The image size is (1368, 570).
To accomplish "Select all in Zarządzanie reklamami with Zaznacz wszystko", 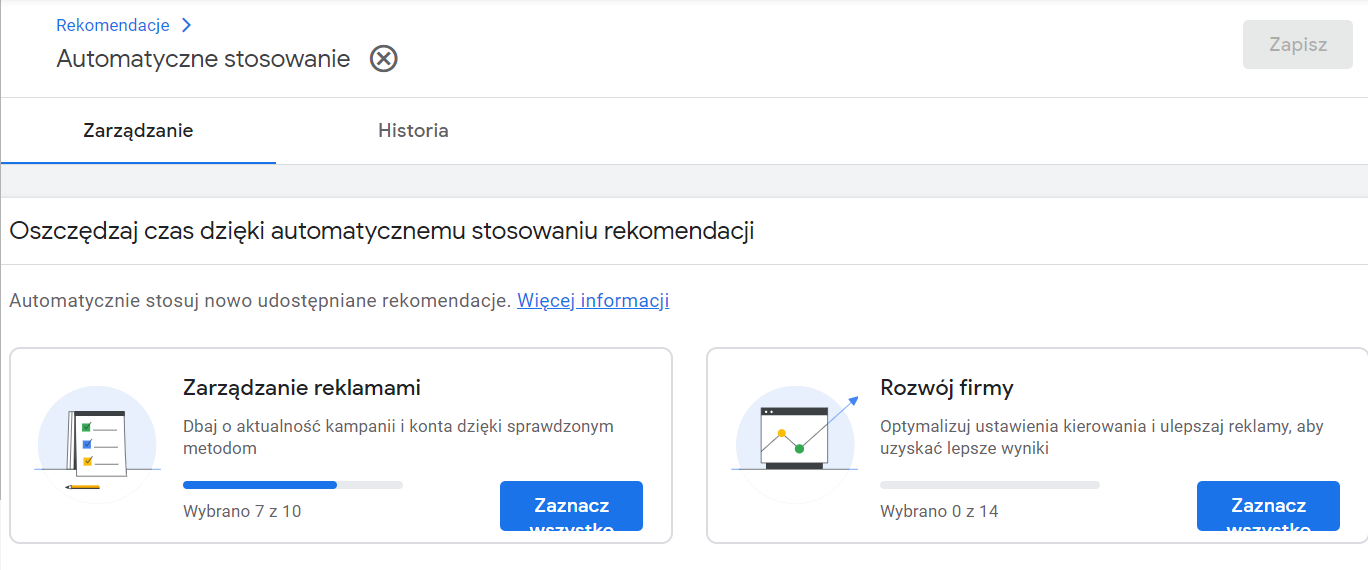I will 571,507.
